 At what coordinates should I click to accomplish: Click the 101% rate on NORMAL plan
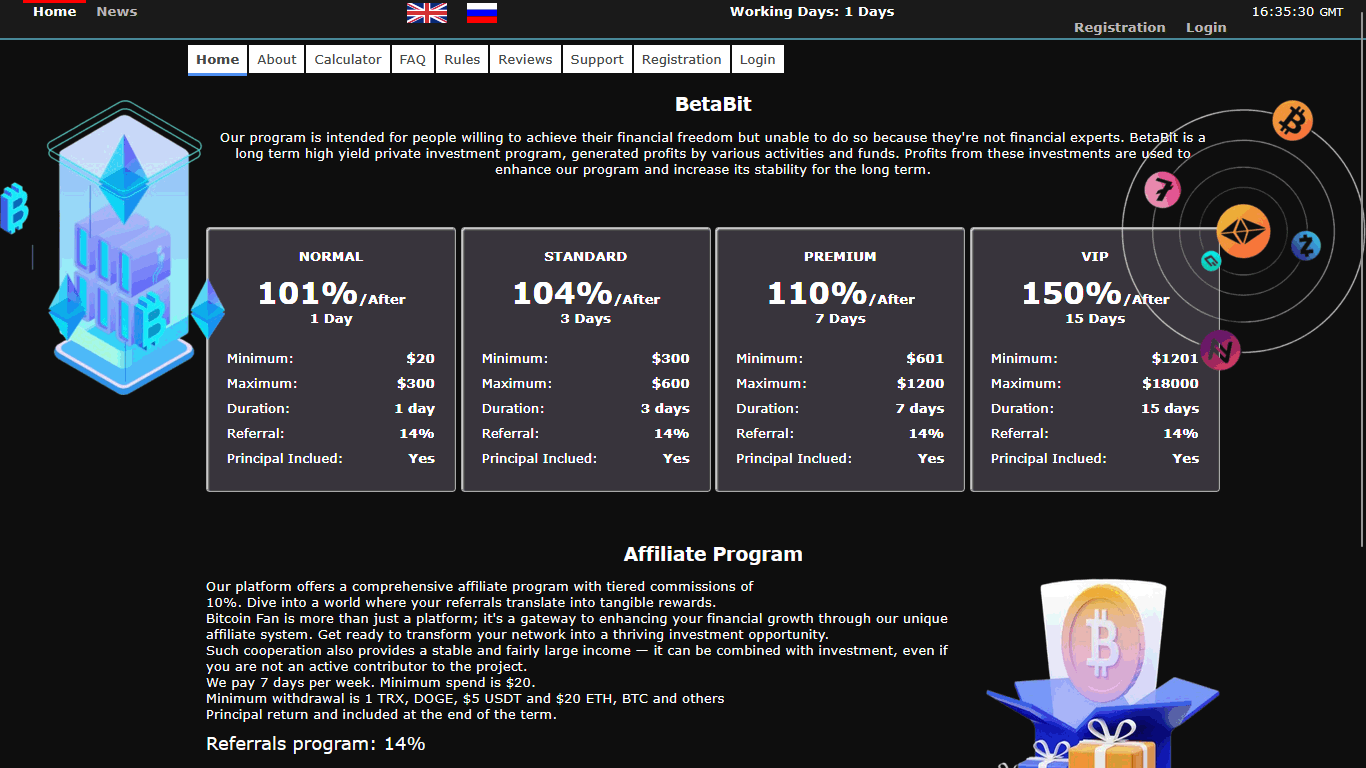[x=308, y=293]
